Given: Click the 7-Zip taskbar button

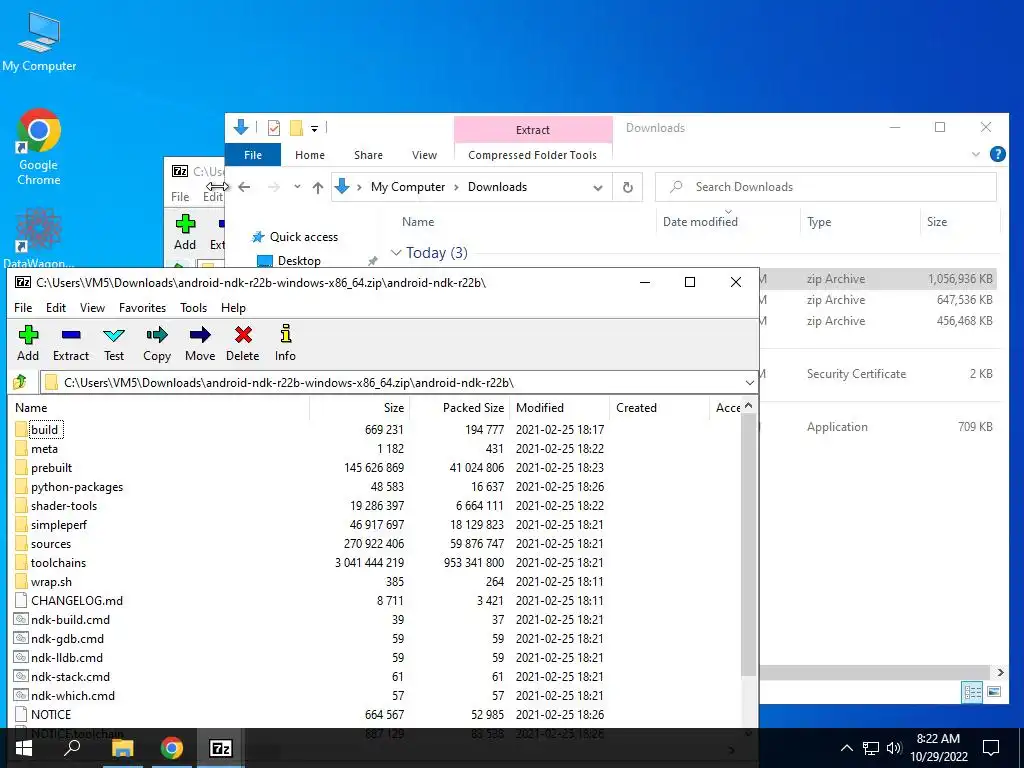Looking at the screenshot, I should pyautogui.click(x=221, y=748).
